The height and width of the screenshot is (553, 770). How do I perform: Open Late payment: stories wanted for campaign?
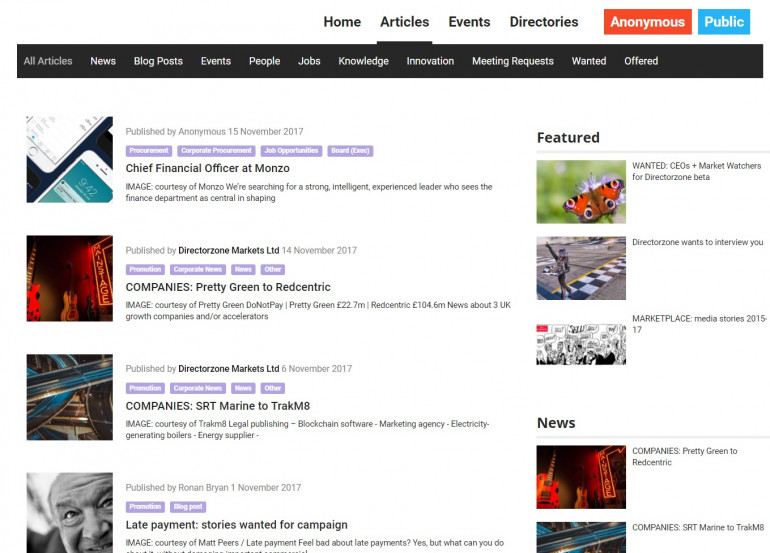point(236,525)
